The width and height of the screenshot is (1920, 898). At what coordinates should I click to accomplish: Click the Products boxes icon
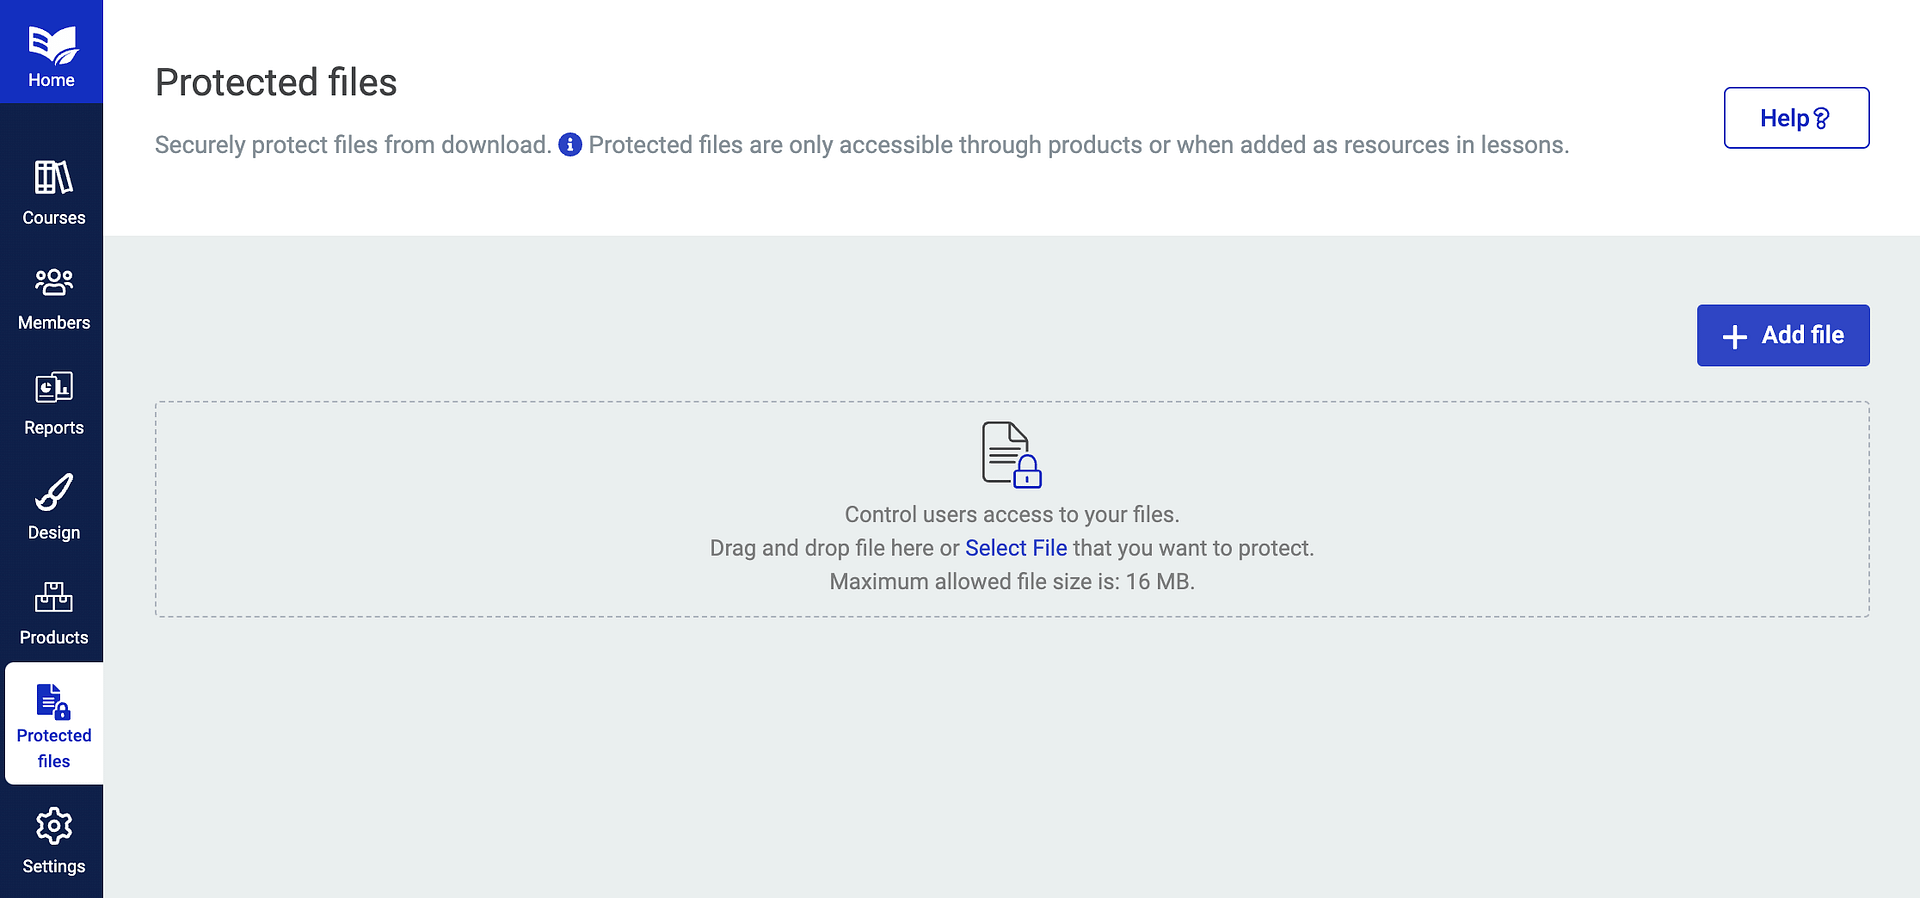coord(54,597)
